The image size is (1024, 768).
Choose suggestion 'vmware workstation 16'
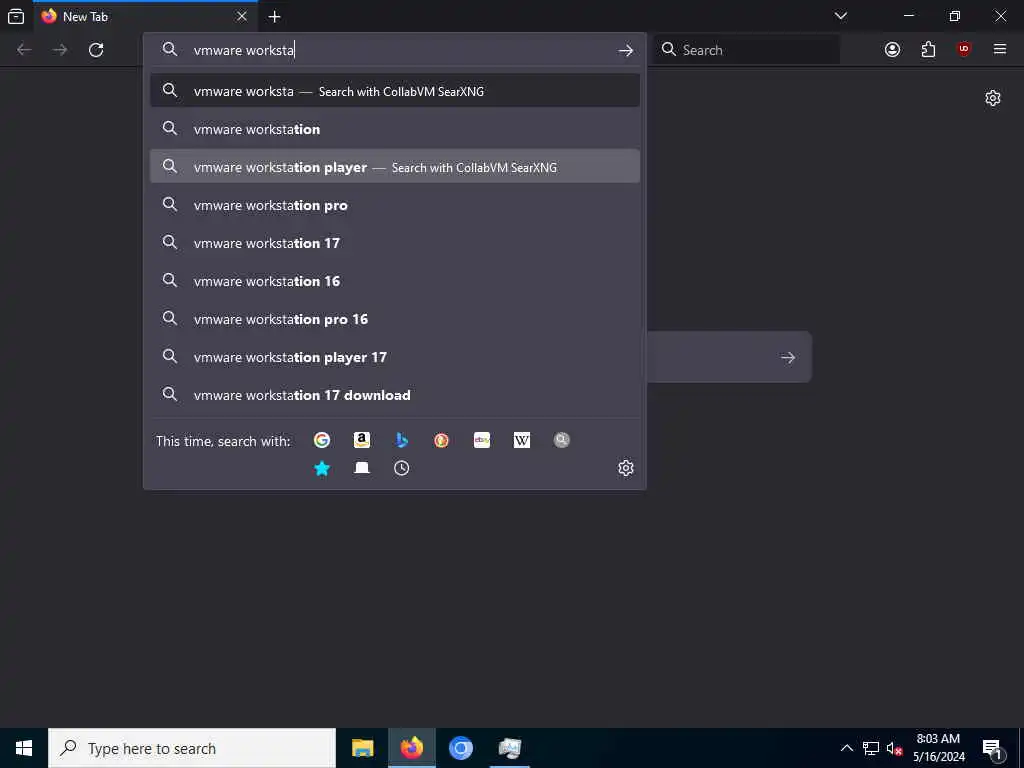[x=394, y=281]
